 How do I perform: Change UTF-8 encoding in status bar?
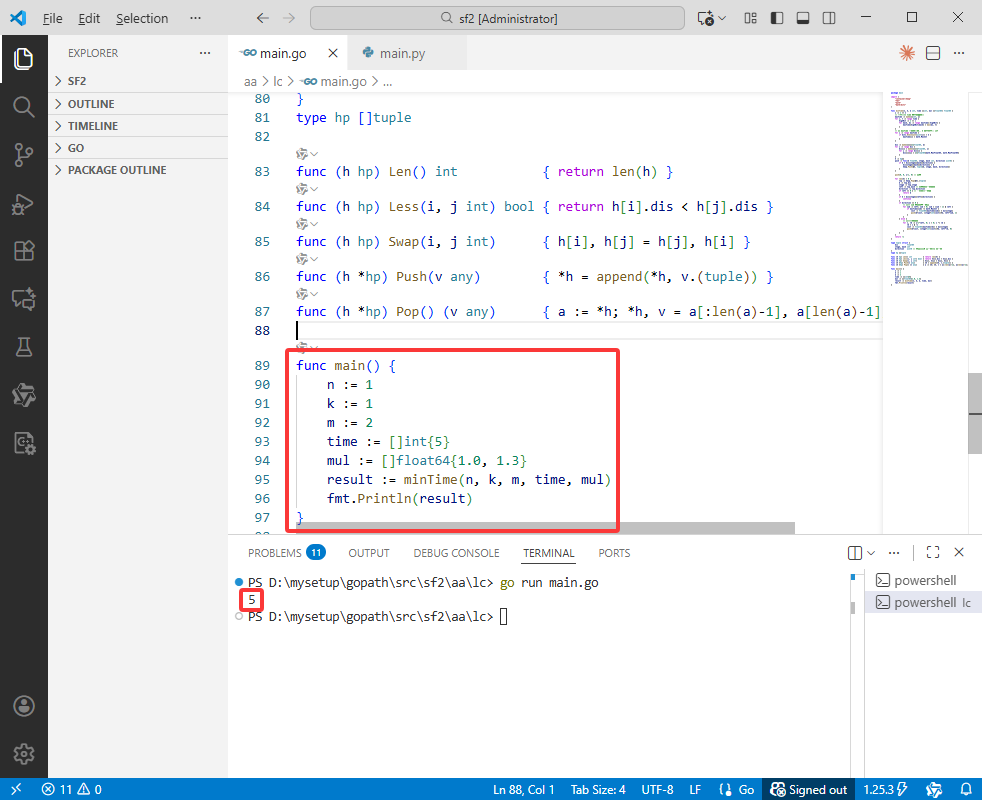point(657,789)
